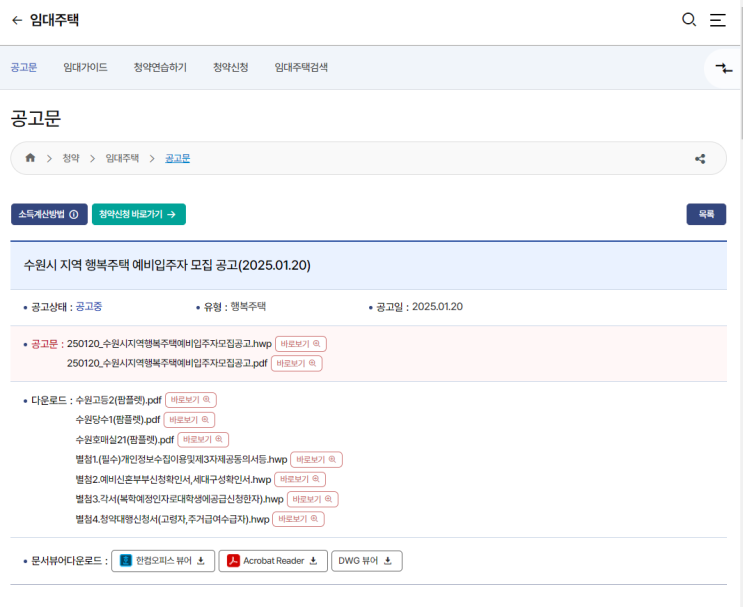Preview the 공고문 pdf file with 바로보기
The height and width of the screenshot is (607, 743).
click(297, 363)
